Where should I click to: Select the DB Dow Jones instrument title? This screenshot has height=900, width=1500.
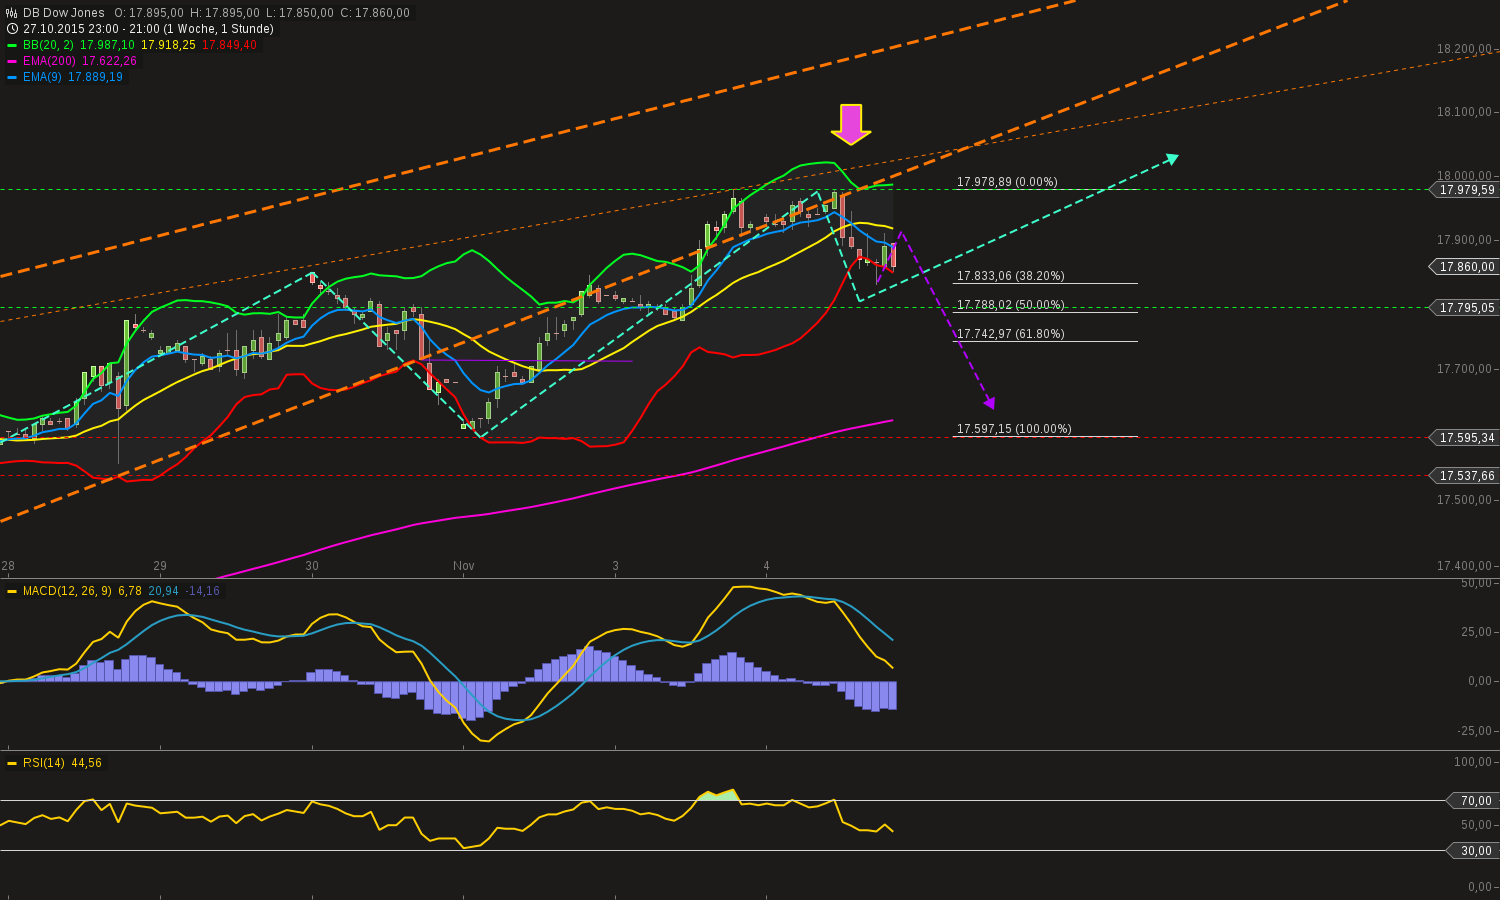(x=64, y=13)
